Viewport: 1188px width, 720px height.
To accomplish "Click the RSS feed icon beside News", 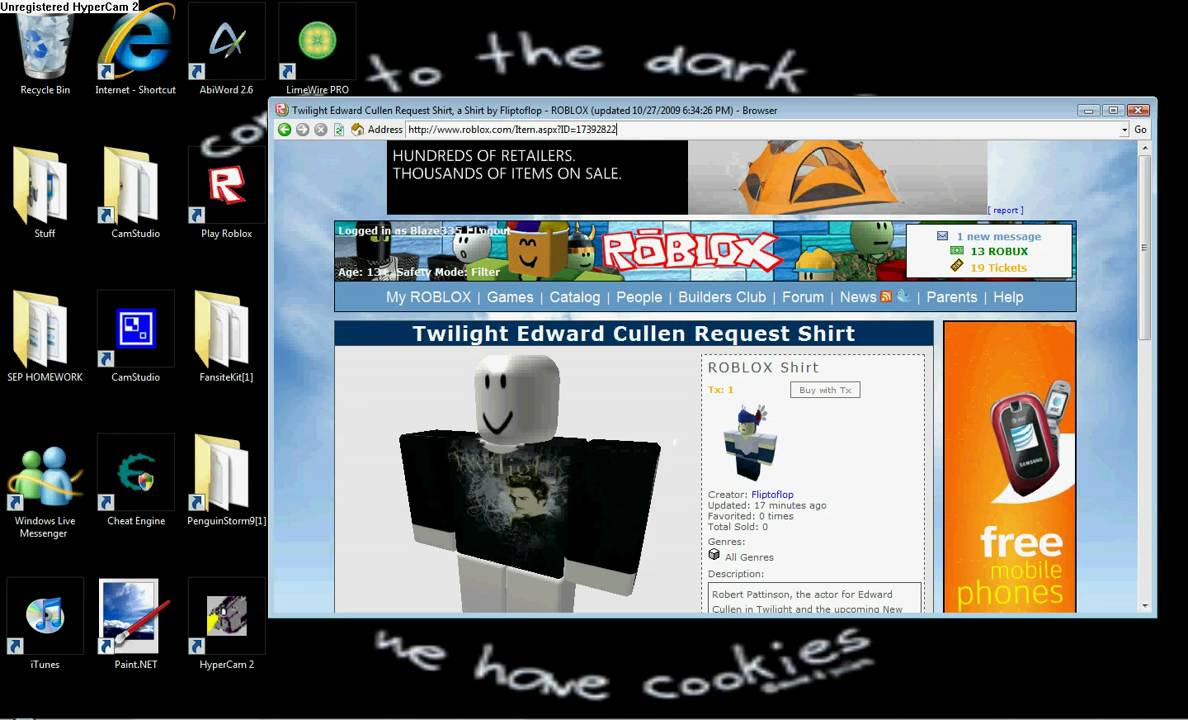I will 886,297.
